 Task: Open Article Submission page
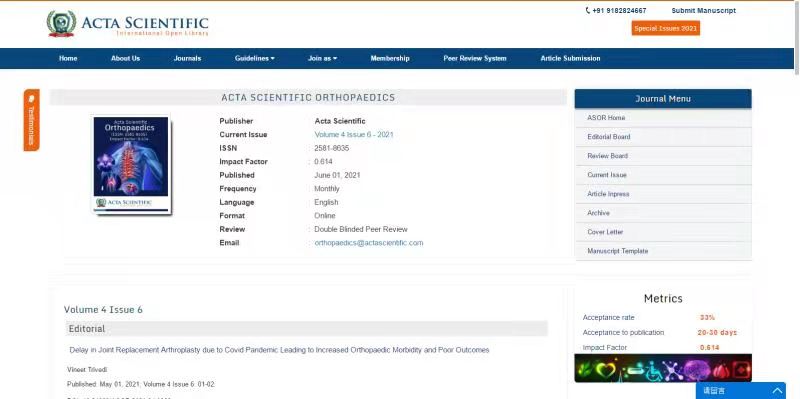click(570, 59)
